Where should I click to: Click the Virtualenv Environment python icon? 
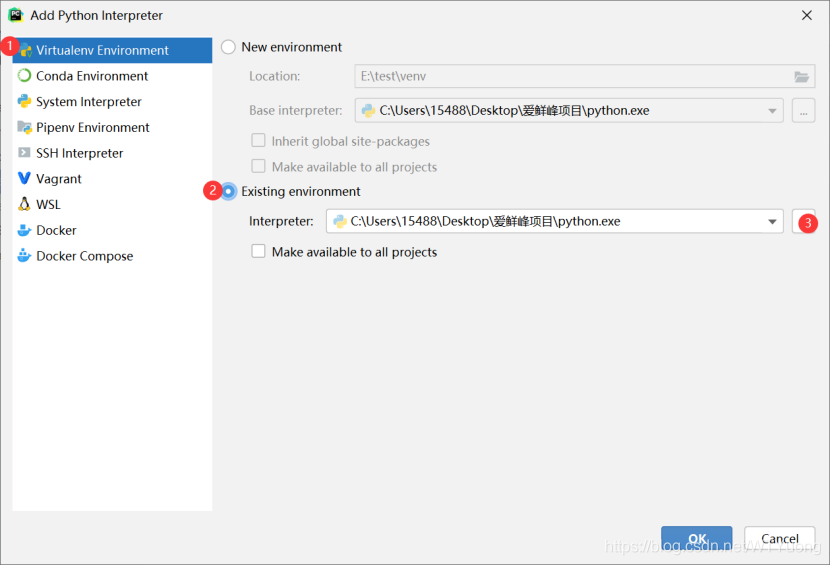pos(25,50)
